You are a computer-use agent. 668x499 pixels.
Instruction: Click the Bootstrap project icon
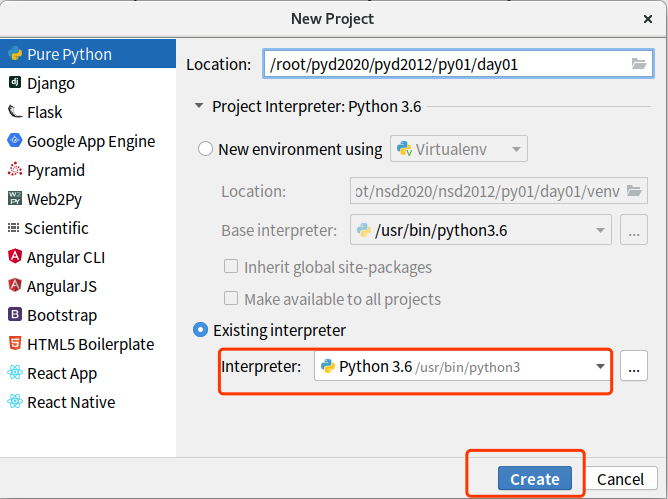14,315
